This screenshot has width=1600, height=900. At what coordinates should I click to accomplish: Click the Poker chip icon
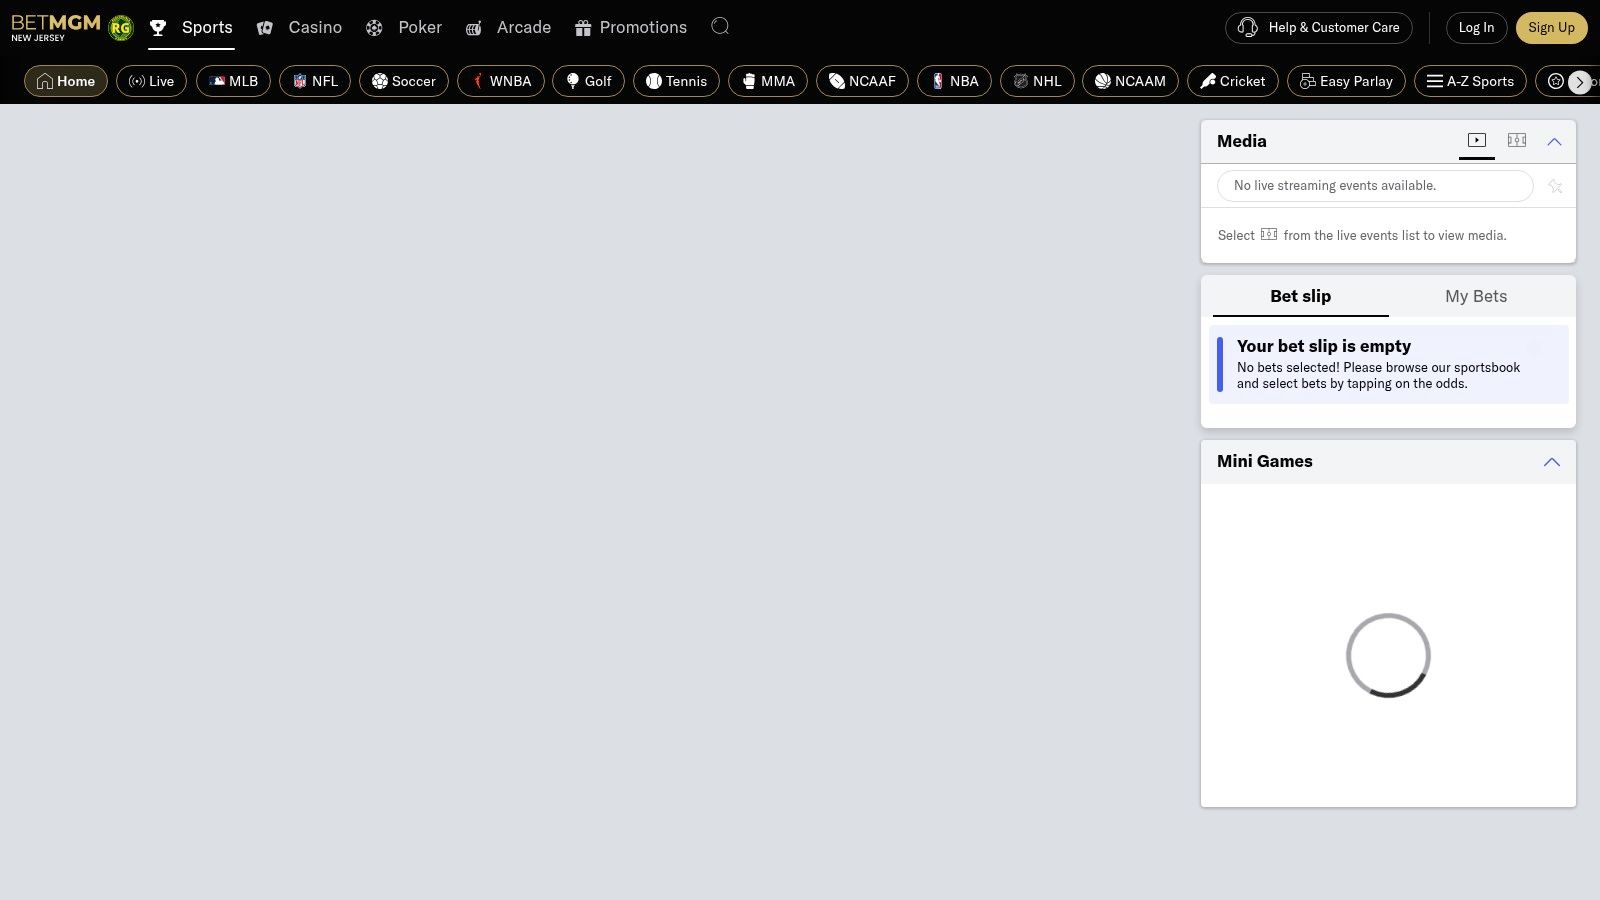tap(374, 27)
